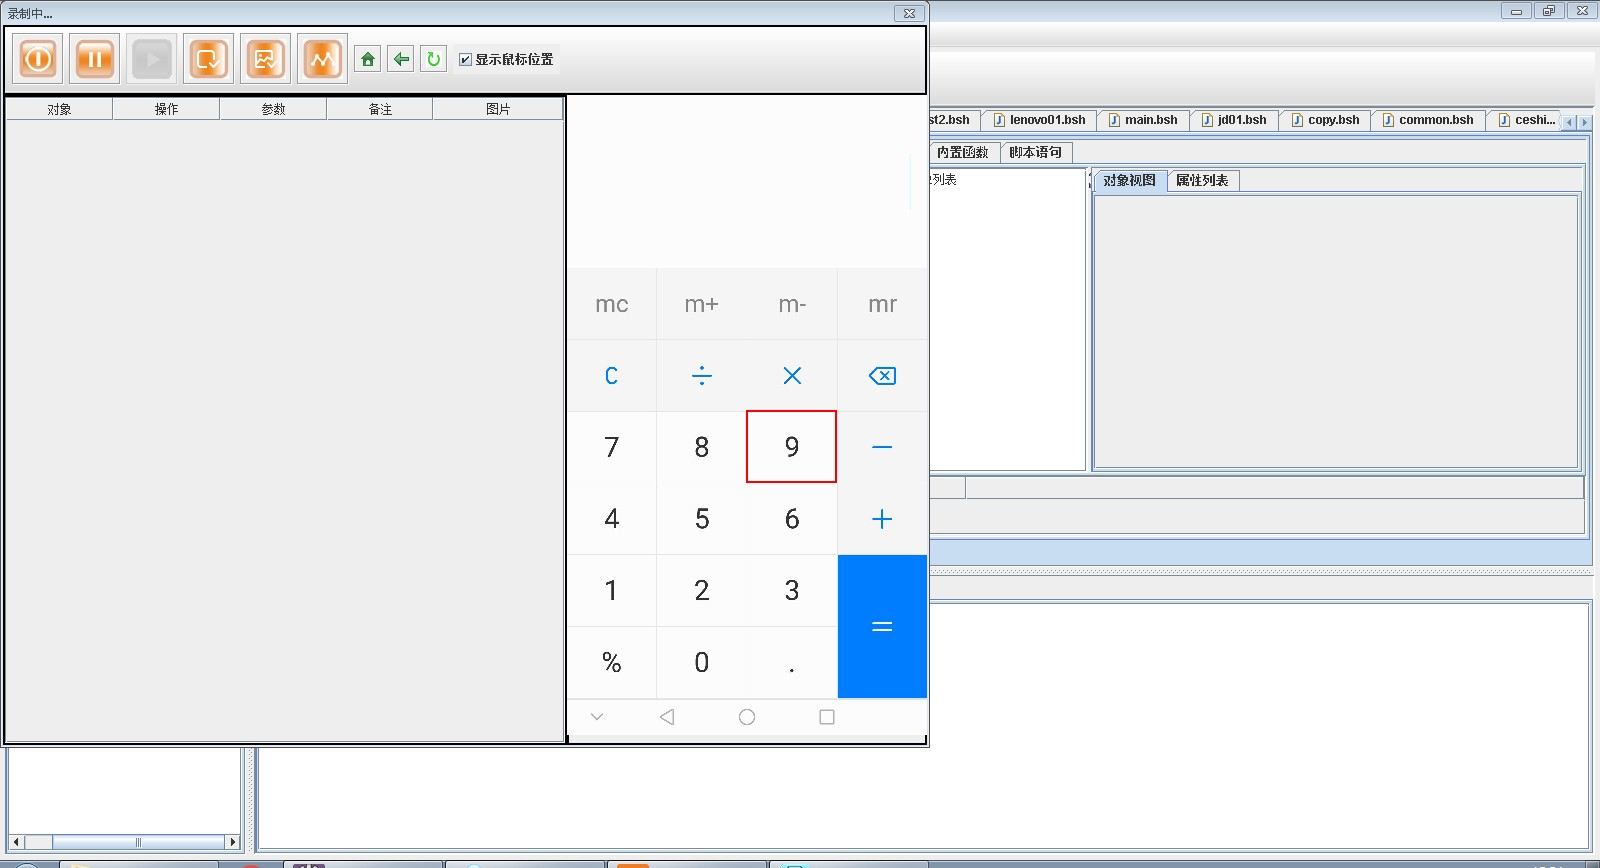1600x868 pixels.
Task: Click the horizontal scrollbar right arrow
Action: point(233,842)
